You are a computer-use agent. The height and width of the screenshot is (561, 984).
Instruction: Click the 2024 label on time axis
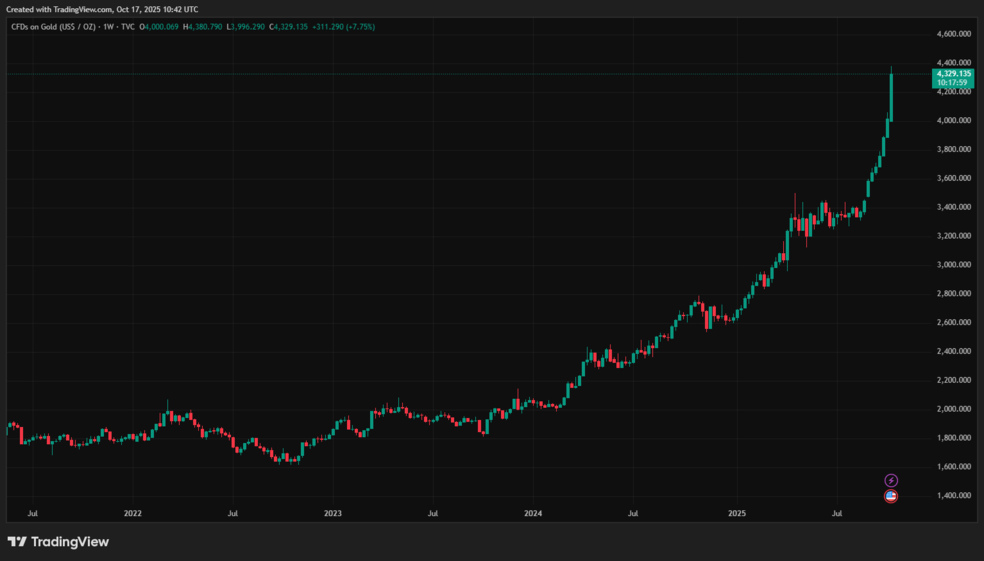click(533, 514)
